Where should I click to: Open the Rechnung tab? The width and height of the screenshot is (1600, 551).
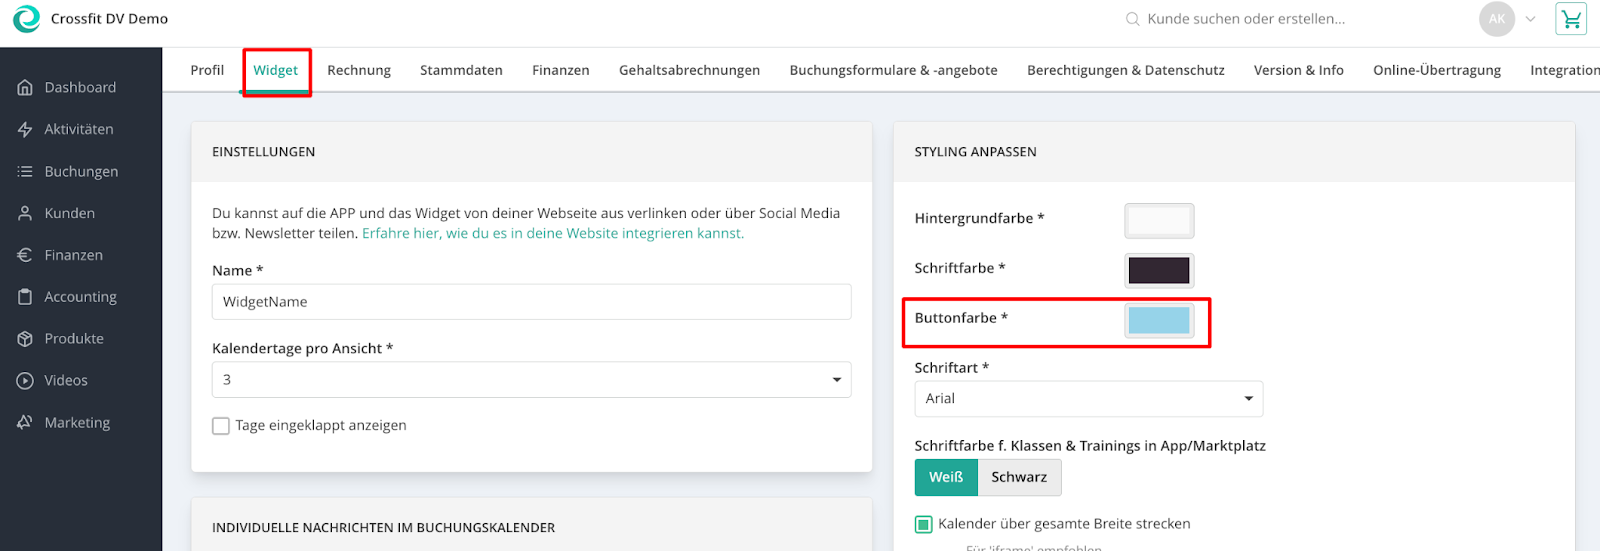[x=359, y=70]
